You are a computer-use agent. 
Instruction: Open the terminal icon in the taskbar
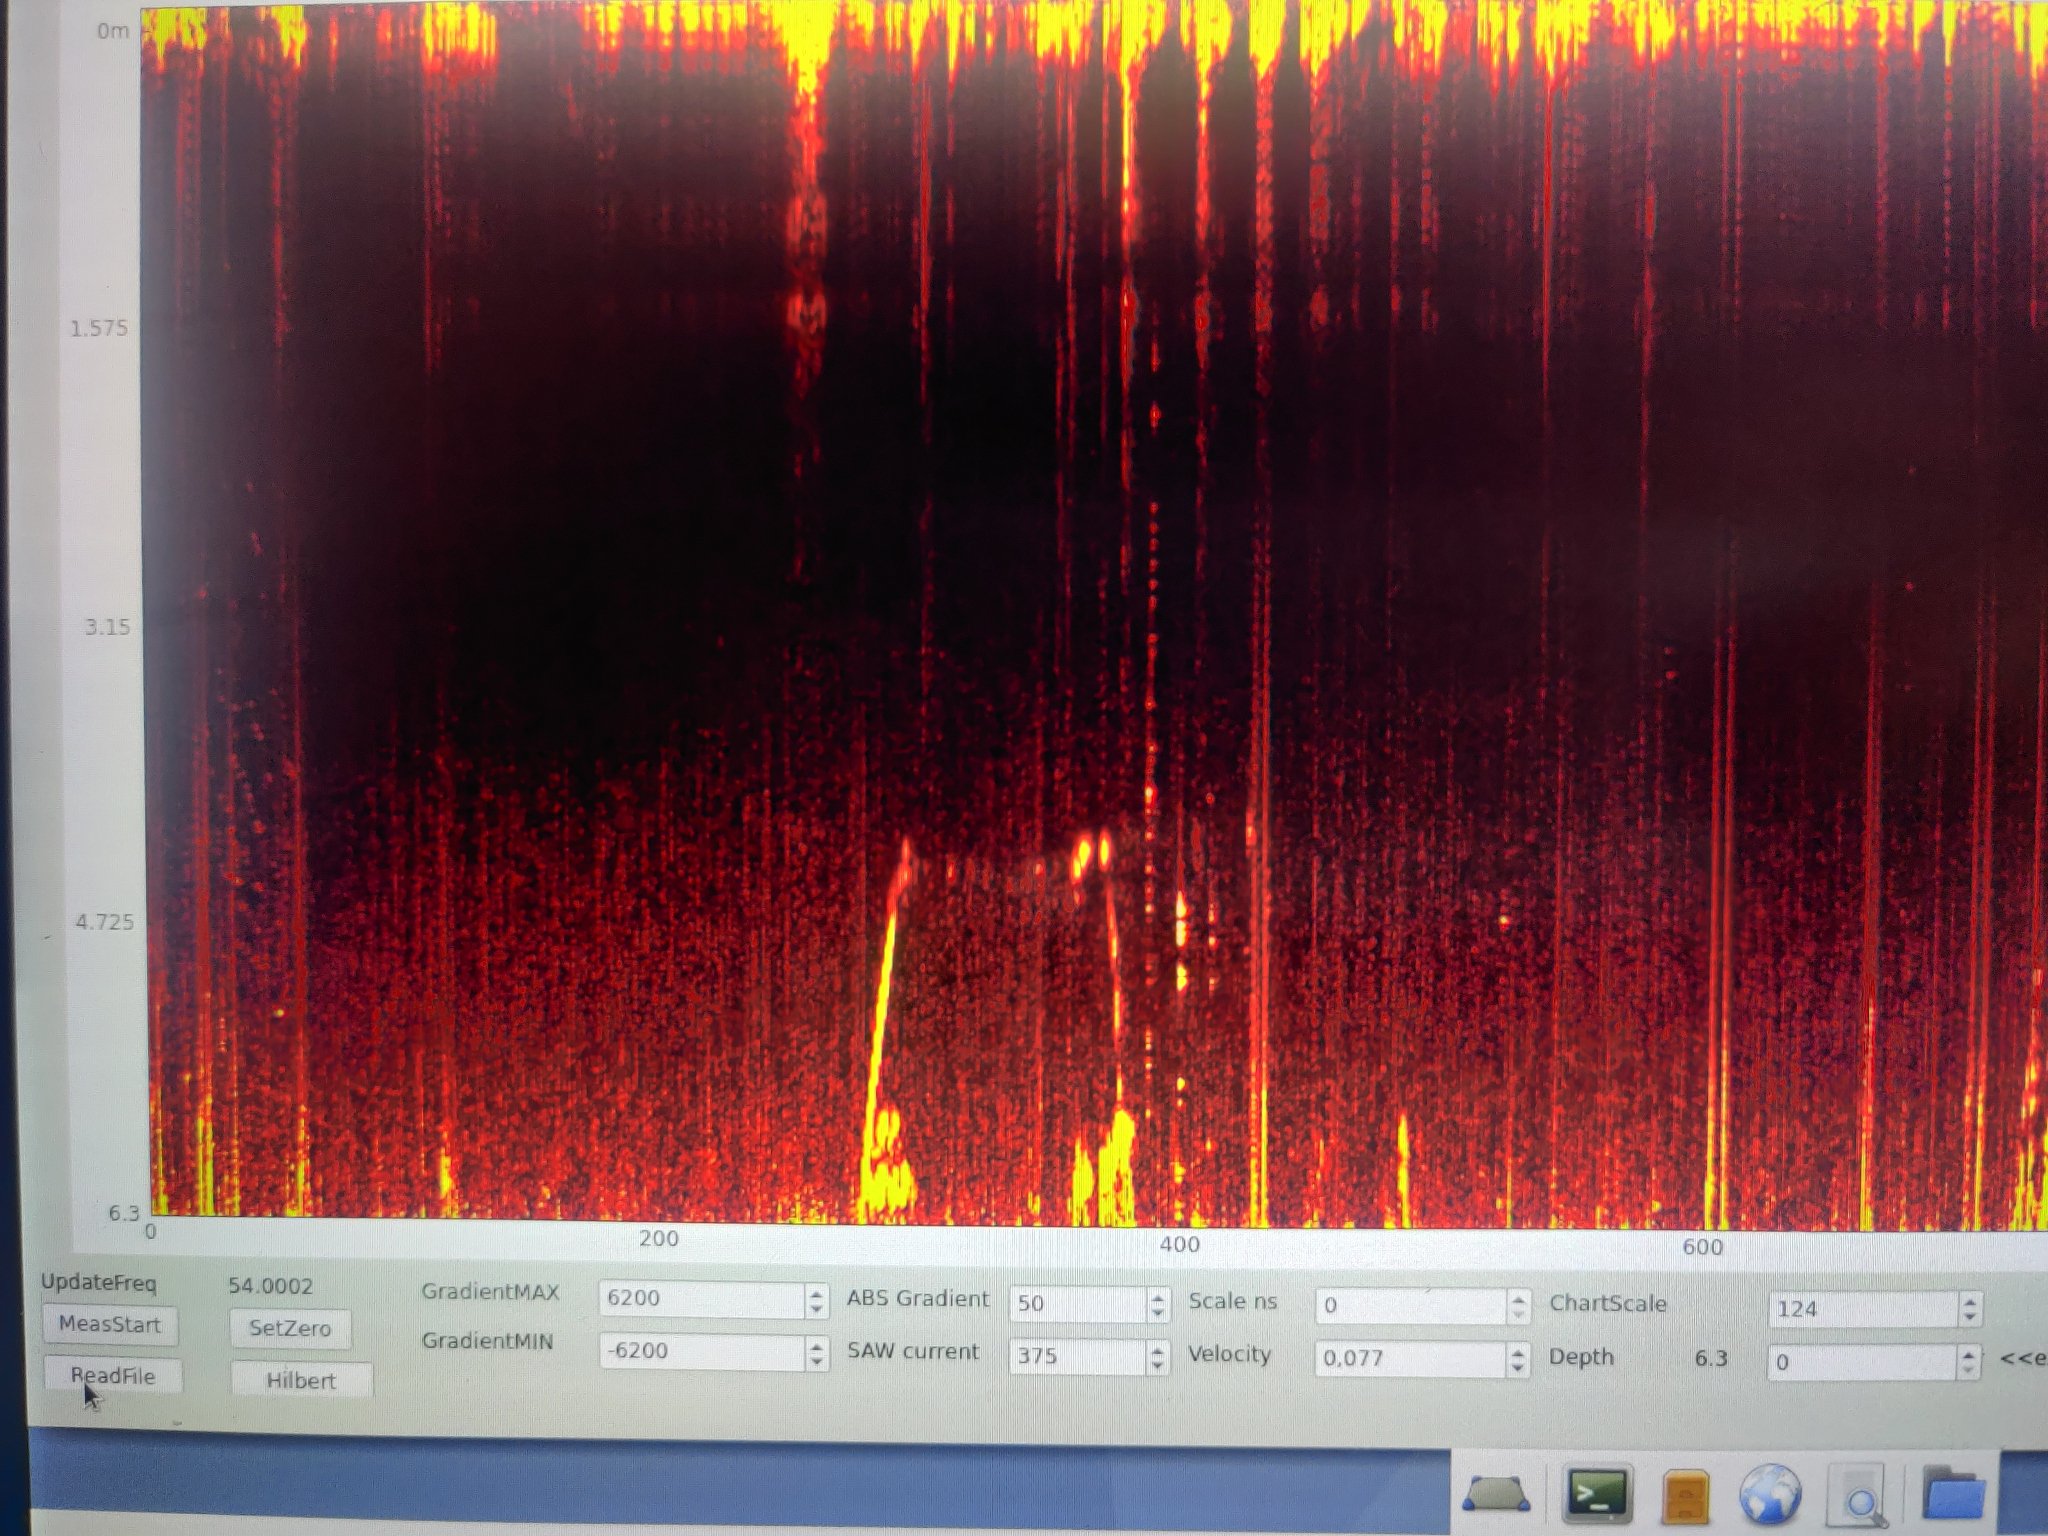1596,1494
